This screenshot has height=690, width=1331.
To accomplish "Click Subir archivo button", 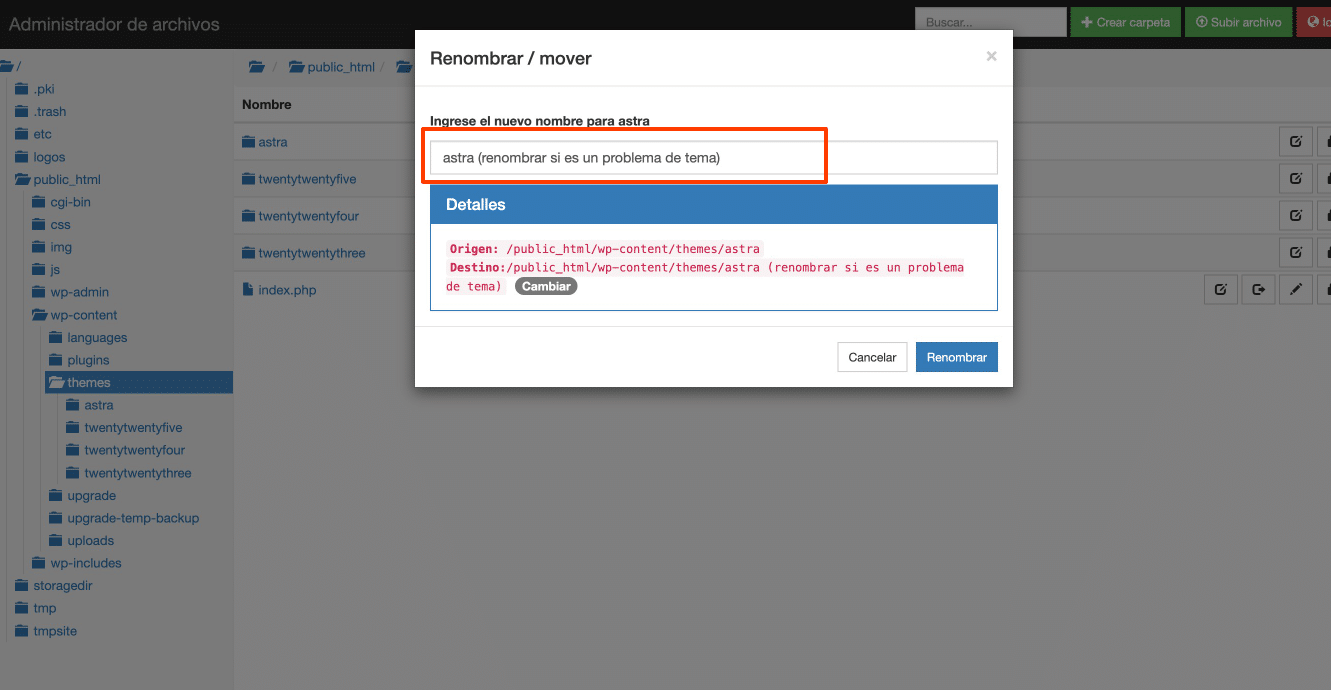I will (x=1238, y=22).
